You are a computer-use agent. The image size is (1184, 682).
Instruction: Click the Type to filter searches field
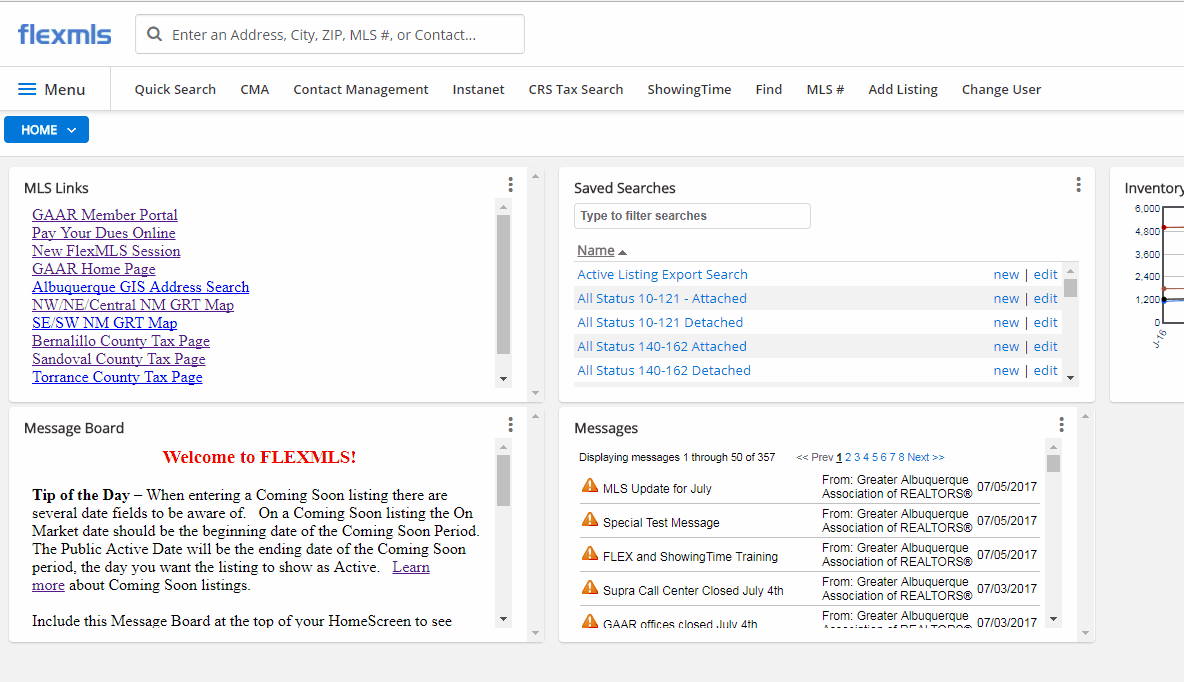tap(692, 216)
